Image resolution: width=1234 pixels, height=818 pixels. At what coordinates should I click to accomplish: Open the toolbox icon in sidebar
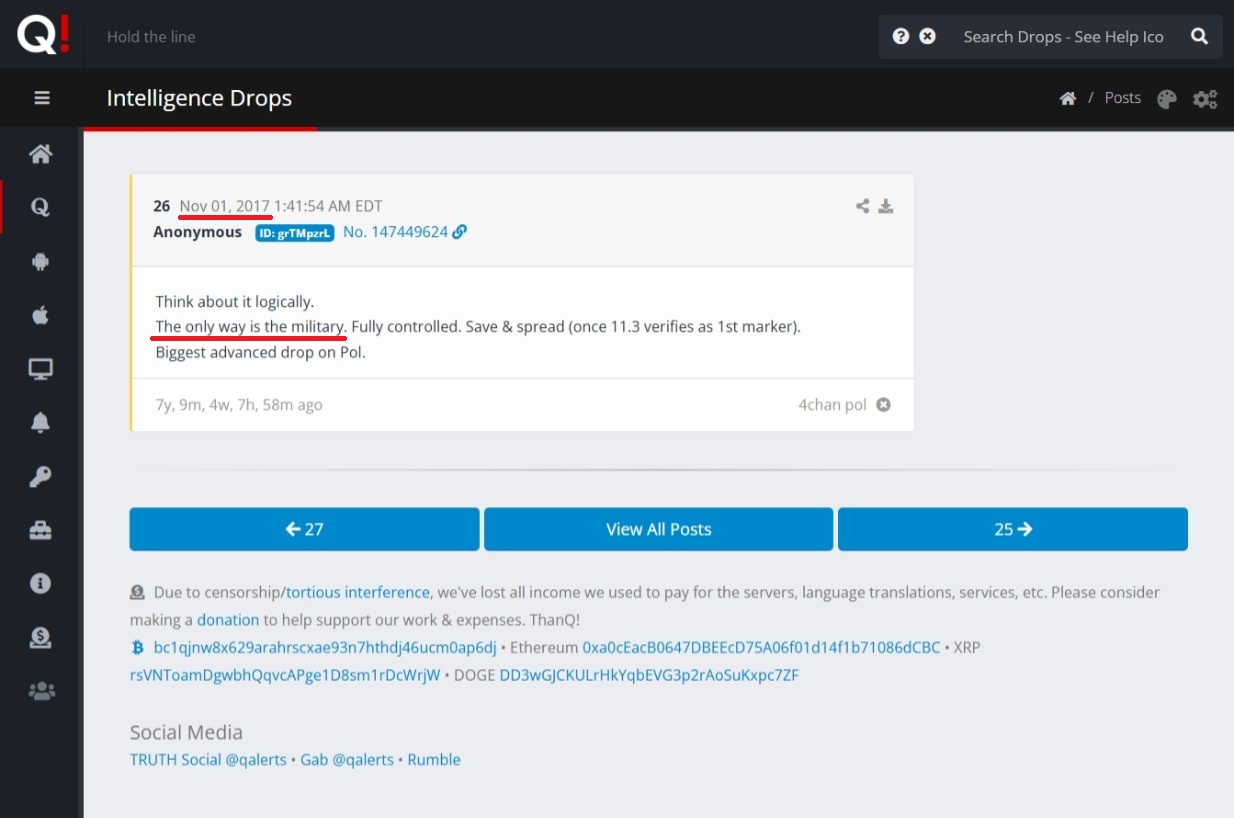[x=41, y=530]
